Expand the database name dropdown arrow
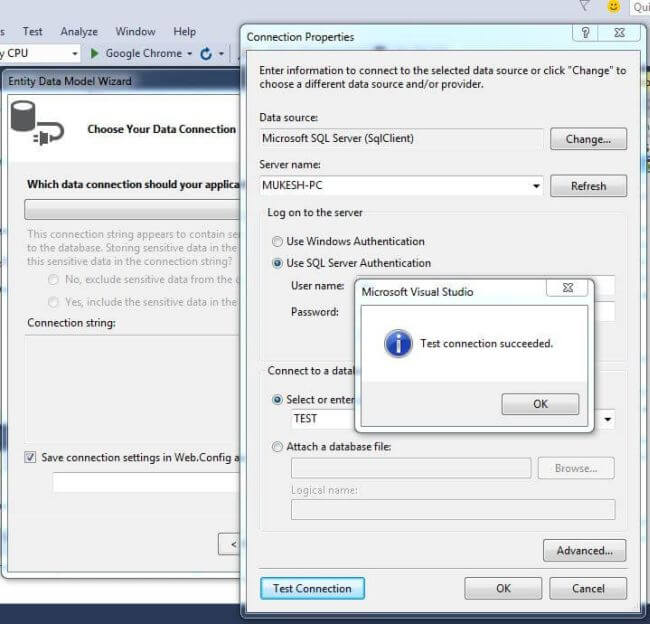Viewport: 650px width, 624px height. [607, 419]
